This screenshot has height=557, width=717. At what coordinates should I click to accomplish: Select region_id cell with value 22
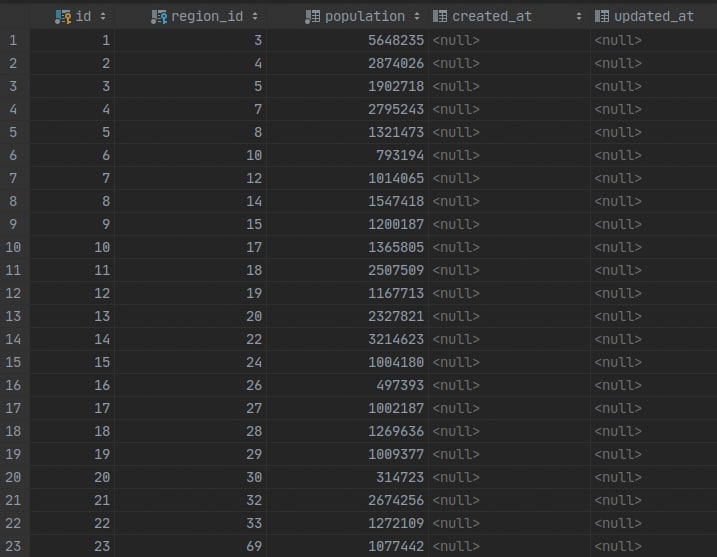191,339
